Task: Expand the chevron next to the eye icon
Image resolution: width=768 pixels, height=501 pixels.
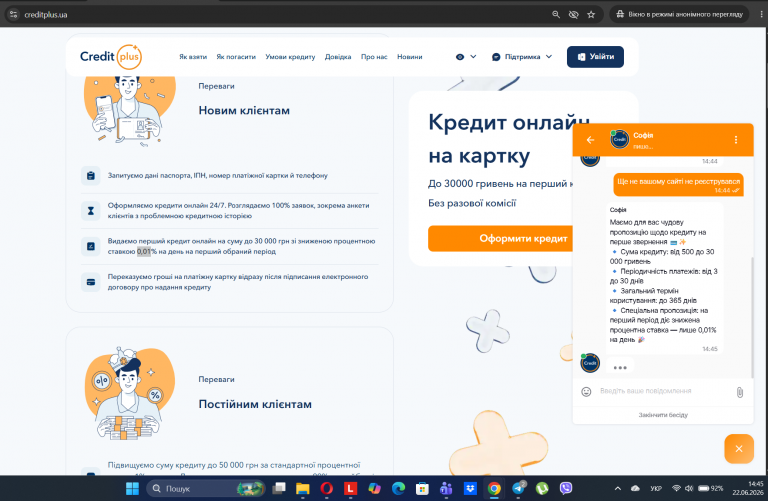Action: tap(473, 57)
